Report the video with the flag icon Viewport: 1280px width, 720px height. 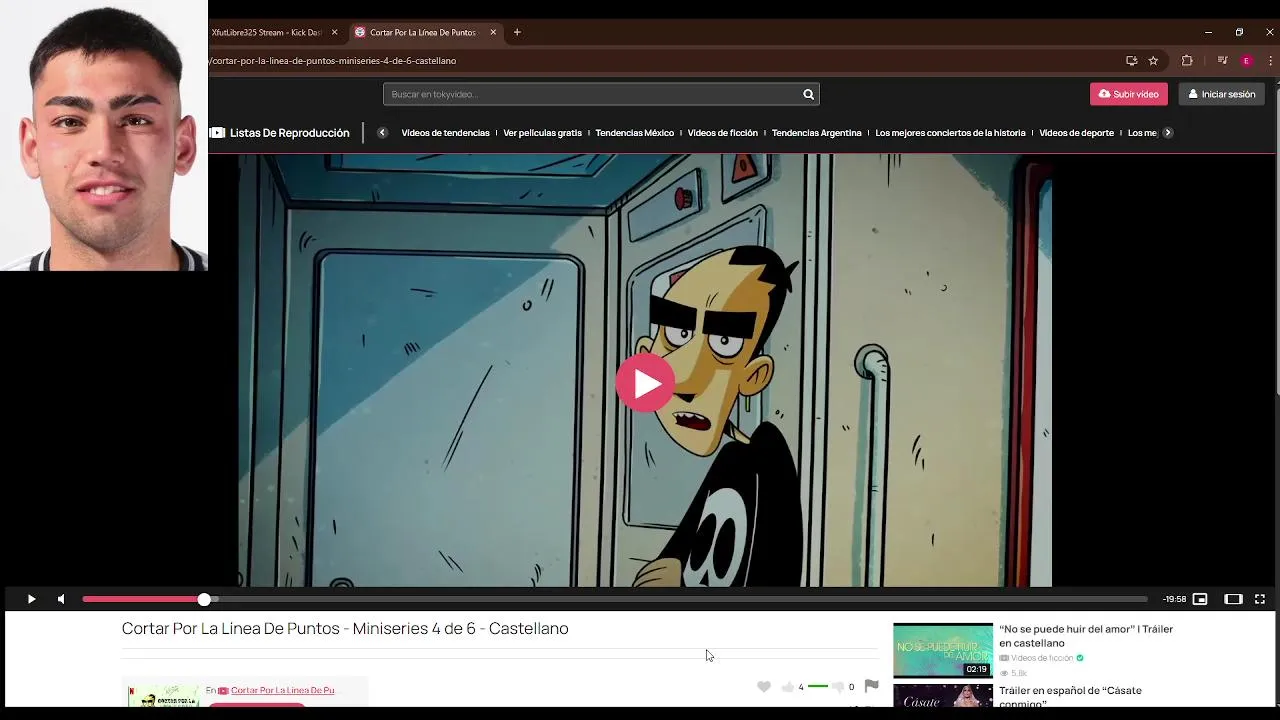[x=872, y=686]
